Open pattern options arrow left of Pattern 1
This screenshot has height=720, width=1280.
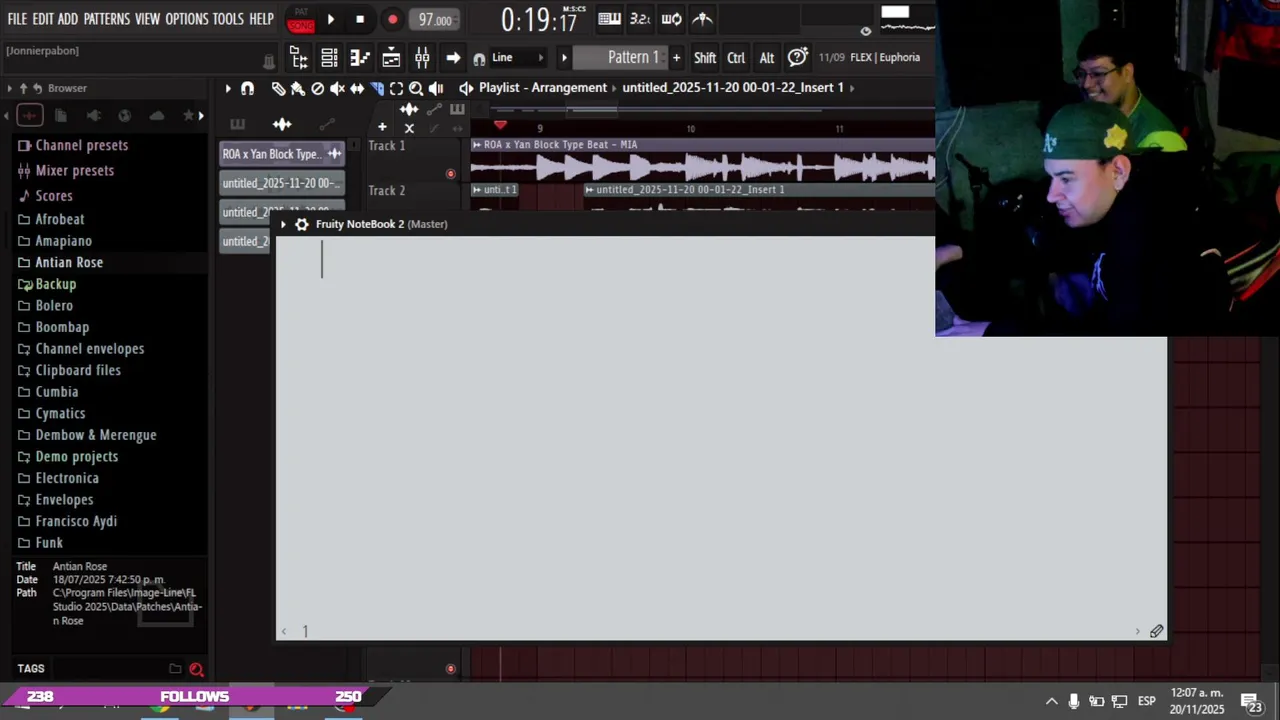pos(564,57)
